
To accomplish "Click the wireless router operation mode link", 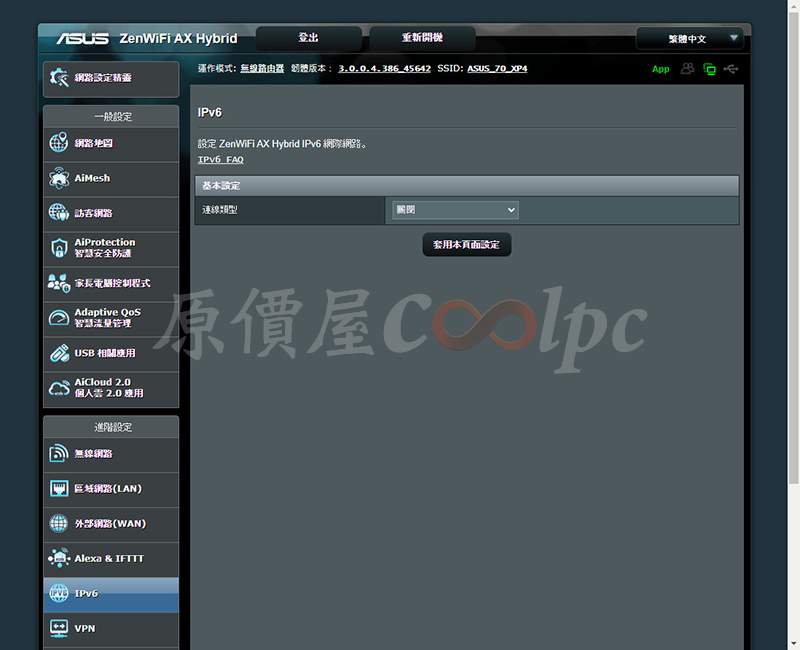I will click(262, 68).
